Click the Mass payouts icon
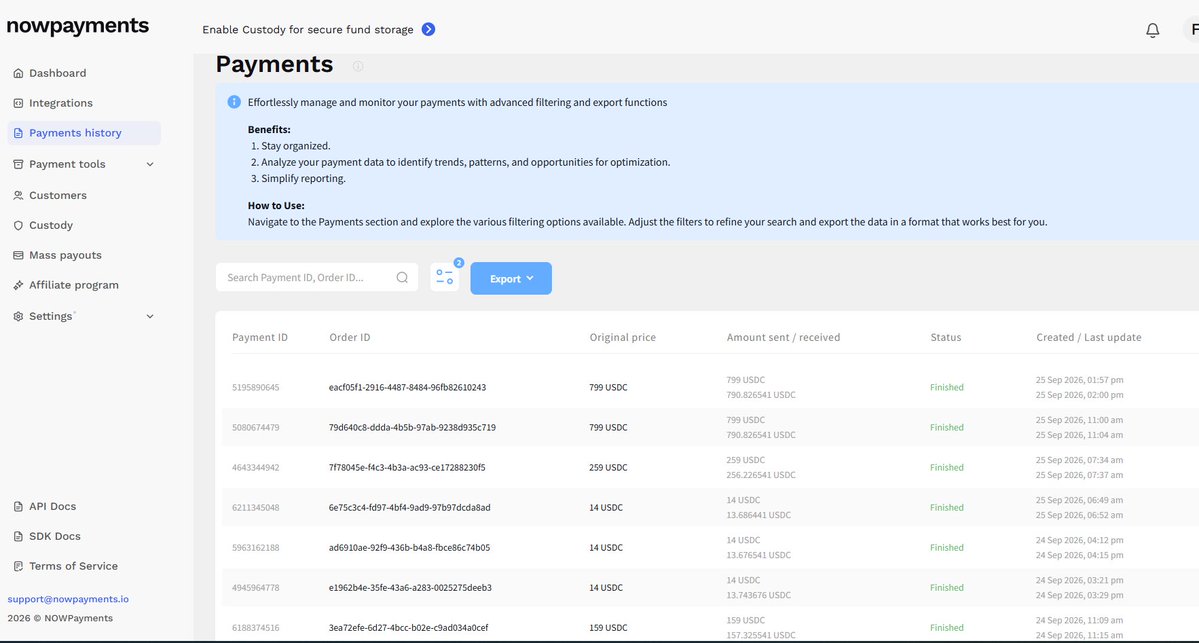The height and width of the screenshot is (643, 1199). [x=18, y=255]
